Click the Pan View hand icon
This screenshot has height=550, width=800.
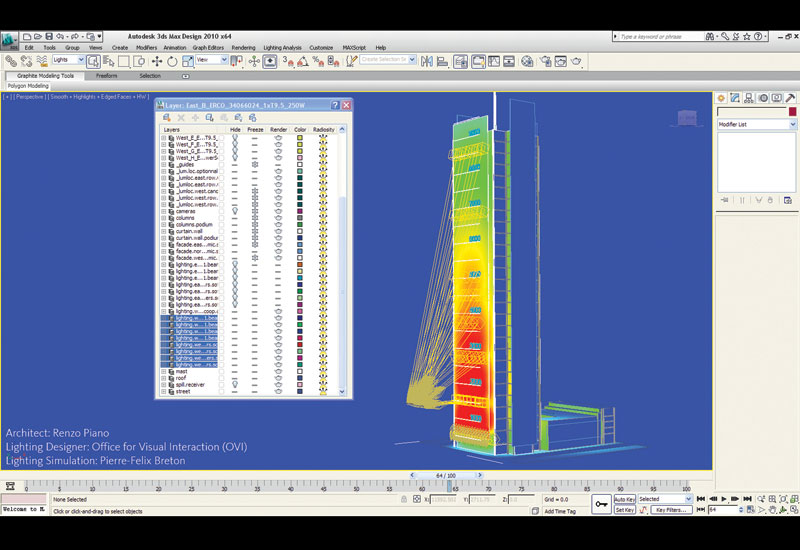click(772, 510)
